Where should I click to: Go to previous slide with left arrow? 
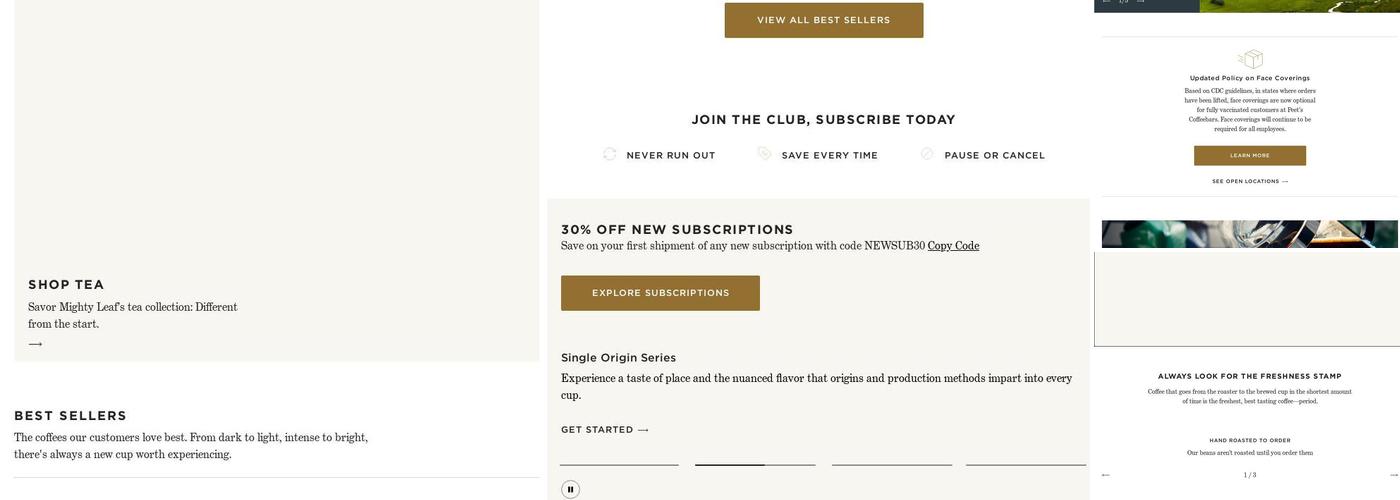[x=1106, y=475]
